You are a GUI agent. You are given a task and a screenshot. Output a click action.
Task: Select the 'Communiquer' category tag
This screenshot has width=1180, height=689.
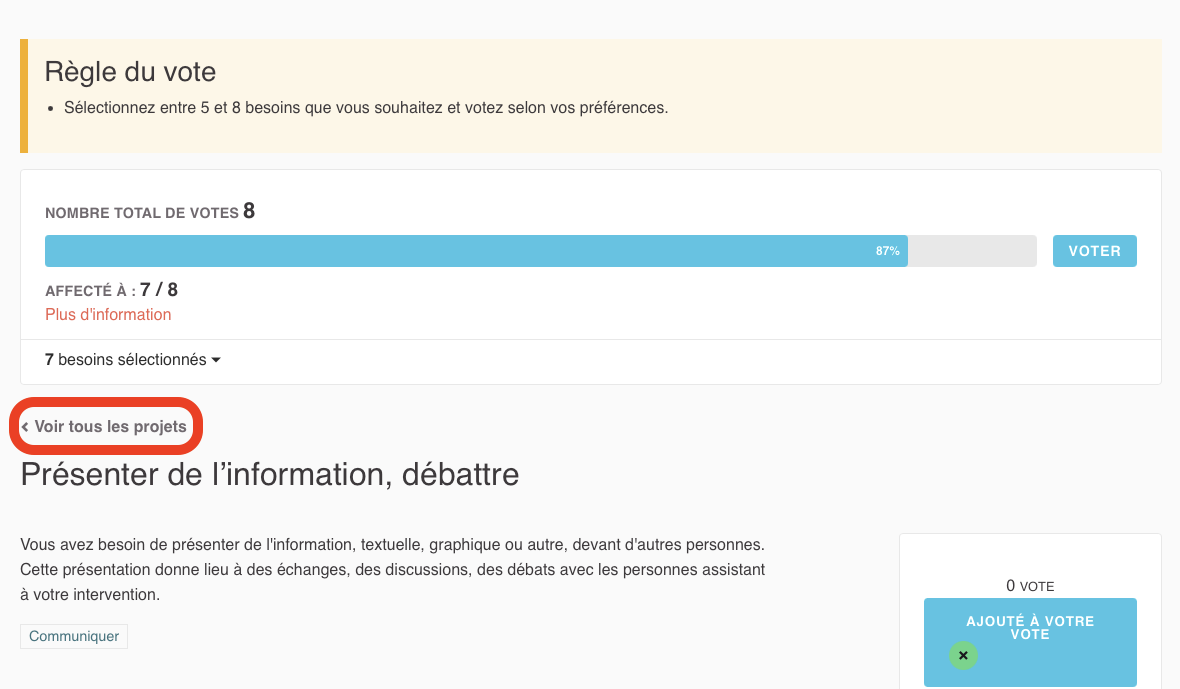(73, 636)
